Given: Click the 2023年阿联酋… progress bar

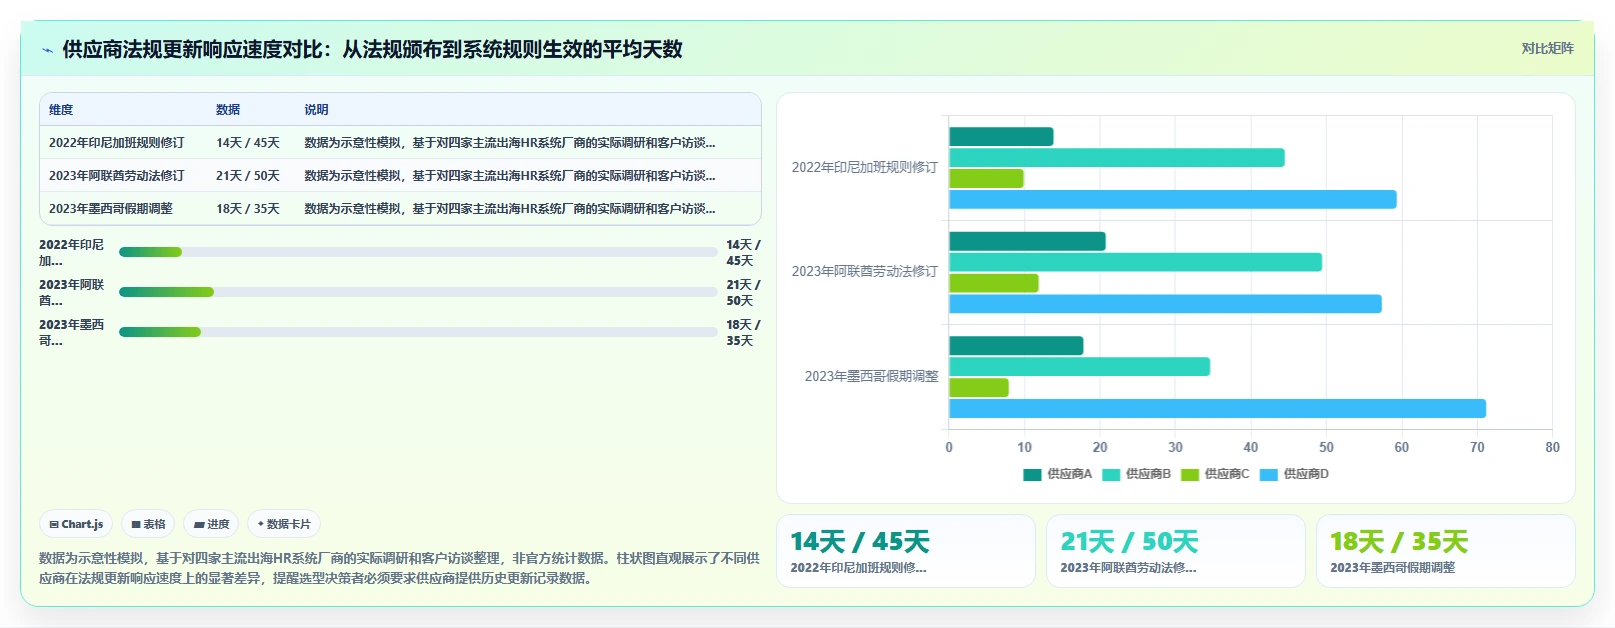Looking at the screenshot, I should [418, 292].
